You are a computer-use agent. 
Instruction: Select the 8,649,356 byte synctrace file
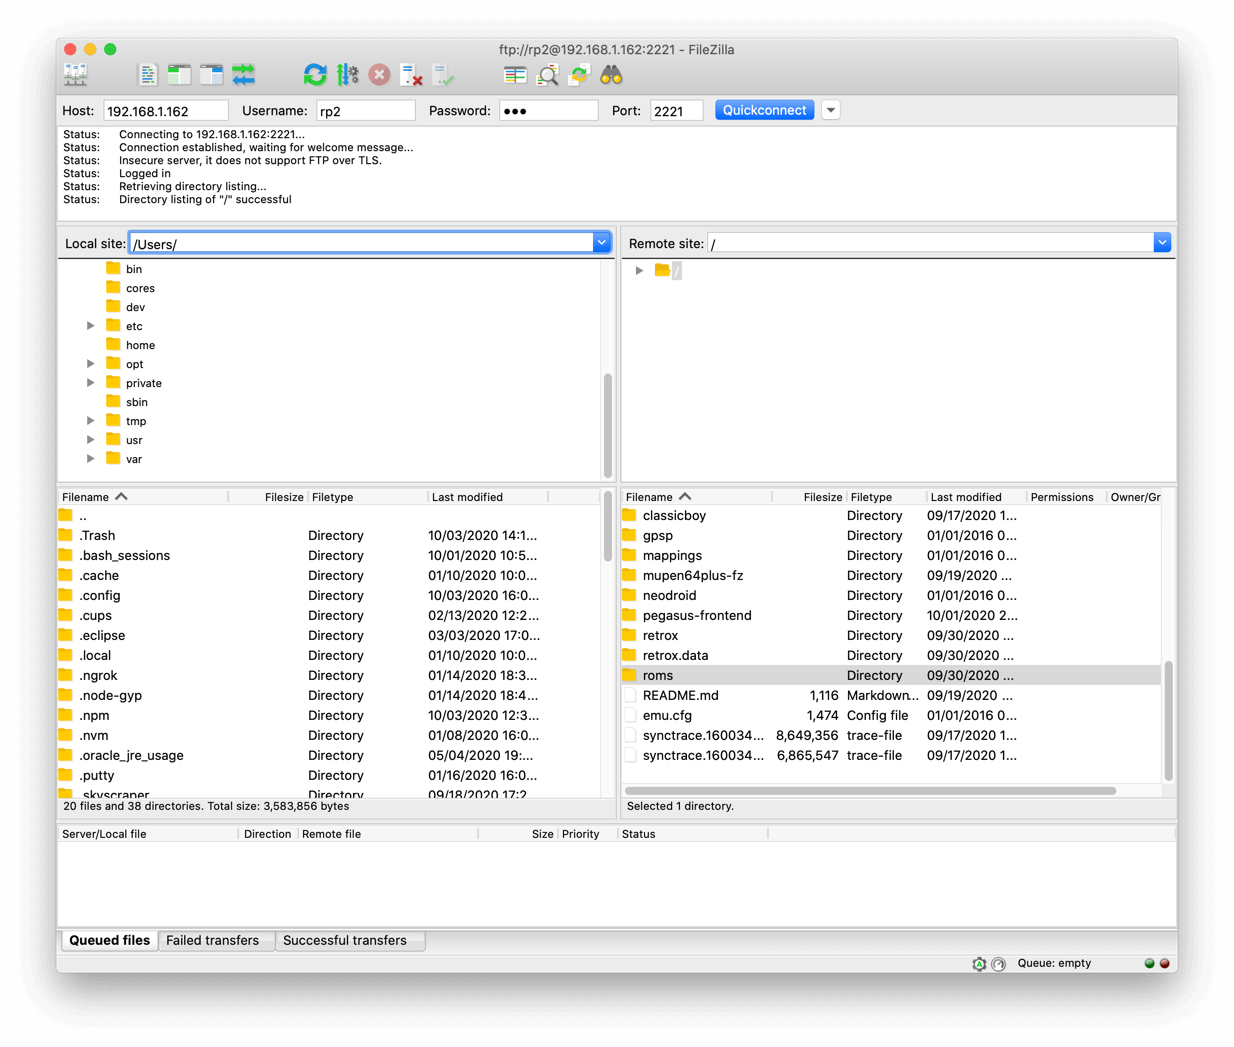[890, 736]
